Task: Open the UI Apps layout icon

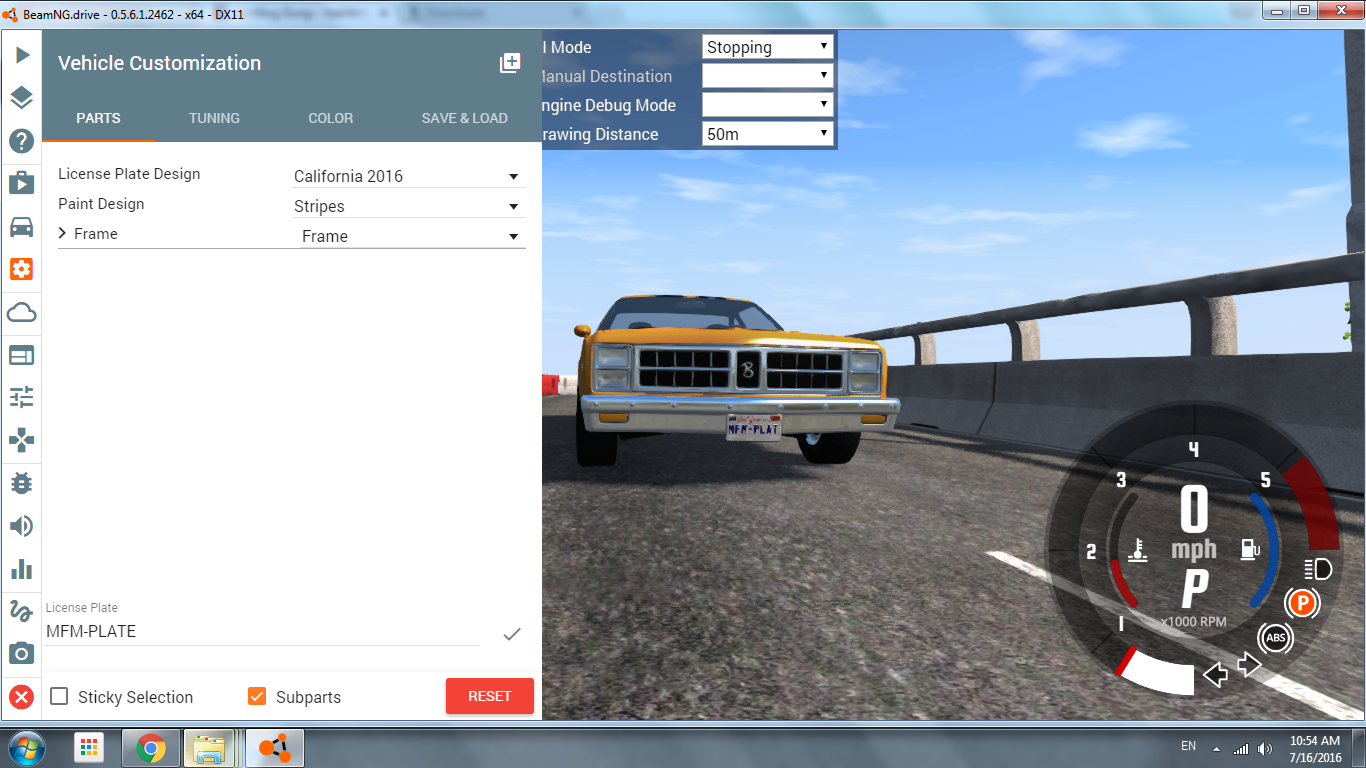Action: click(22, 355)
